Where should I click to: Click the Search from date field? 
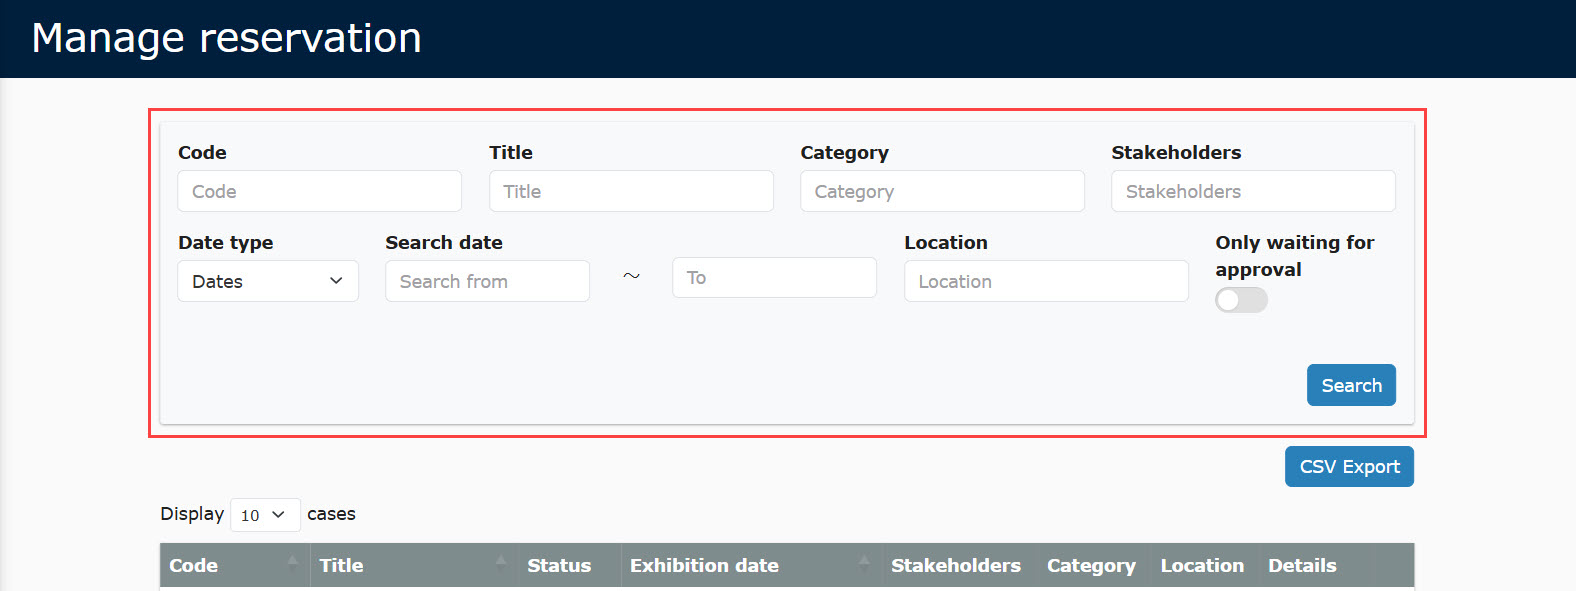pyautogui.click(x=487, y=281)
